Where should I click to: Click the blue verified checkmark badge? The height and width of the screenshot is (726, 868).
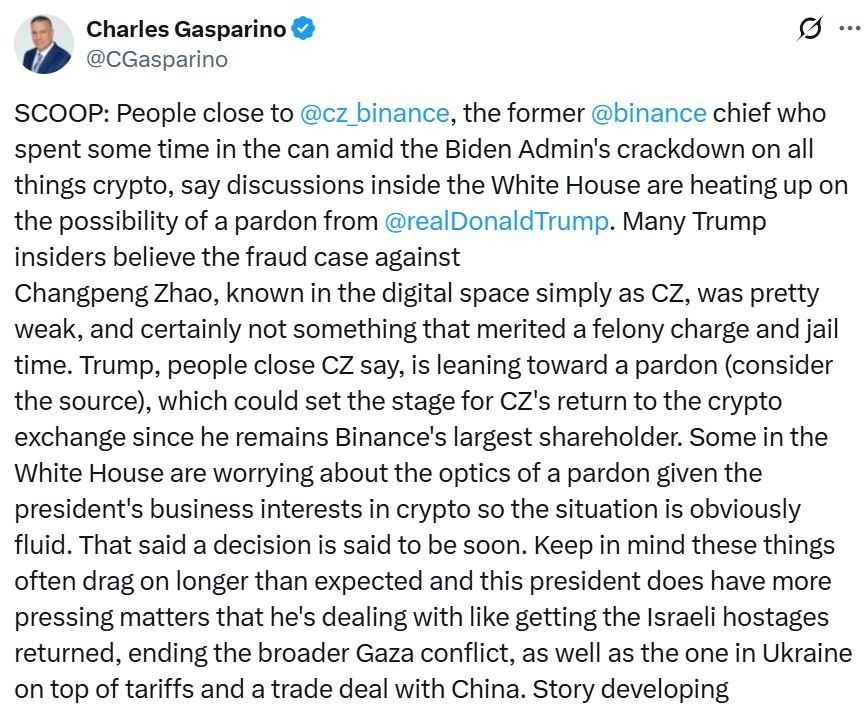(303, 30)
